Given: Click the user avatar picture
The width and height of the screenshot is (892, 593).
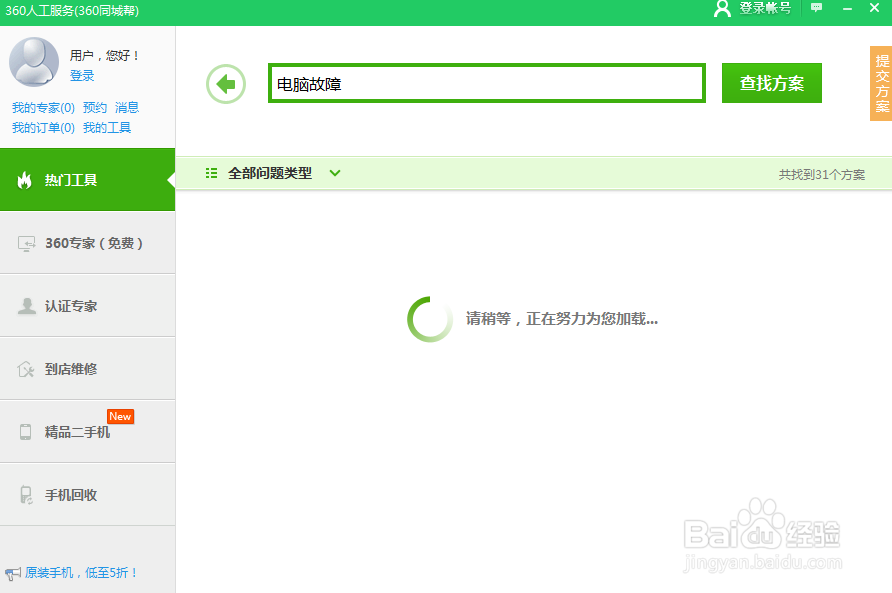Looking at the screenshot, I should click(x=34, y=61).
